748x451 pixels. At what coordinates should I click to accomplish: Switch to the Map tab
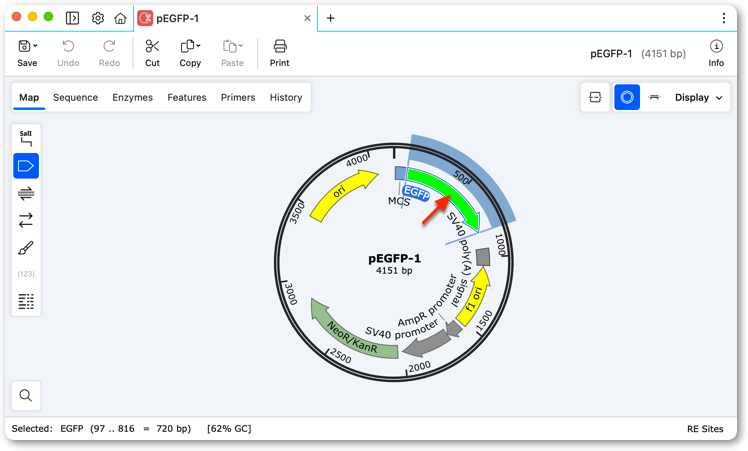point(29,97)
